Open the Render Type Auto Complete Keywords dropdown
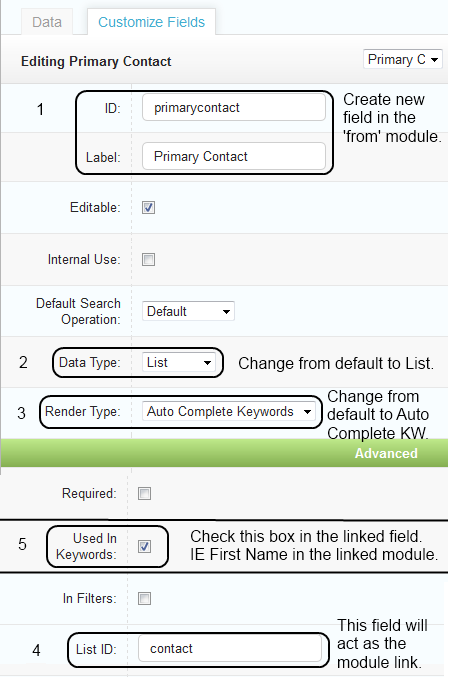Screen dimensions: 449x677 [228, 411]
